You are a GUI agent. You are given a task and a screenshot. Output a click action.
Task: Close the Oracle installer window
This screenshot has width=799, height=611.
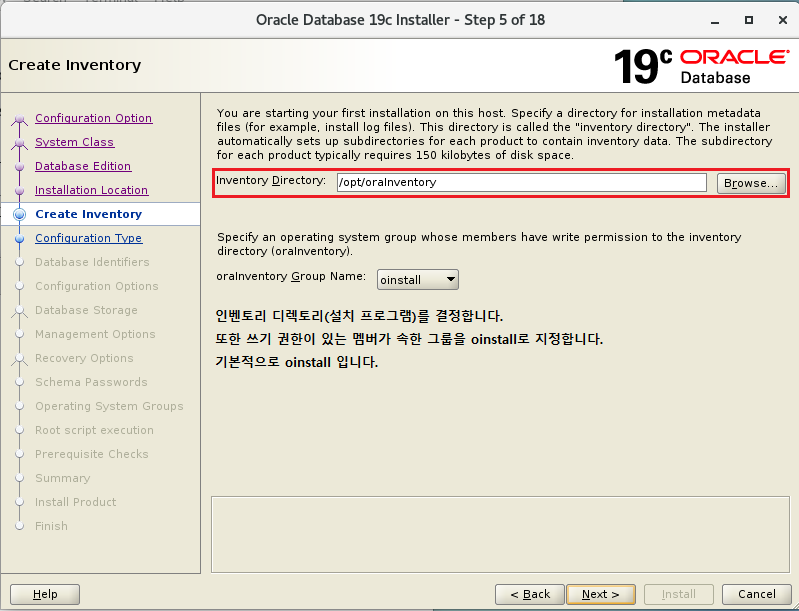pyautogui.click(x=783, y=20)
